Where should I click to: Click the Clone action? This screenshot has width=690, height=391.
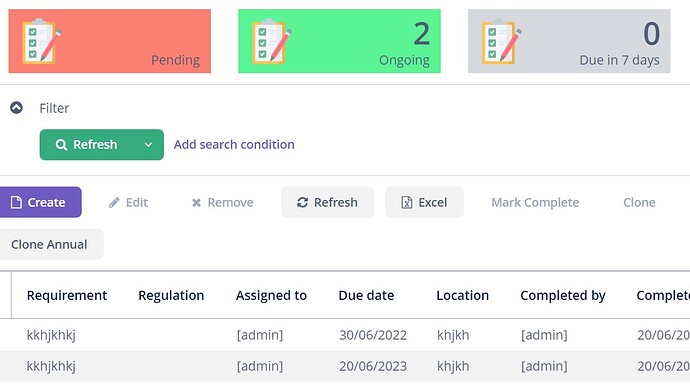point(639,202)
